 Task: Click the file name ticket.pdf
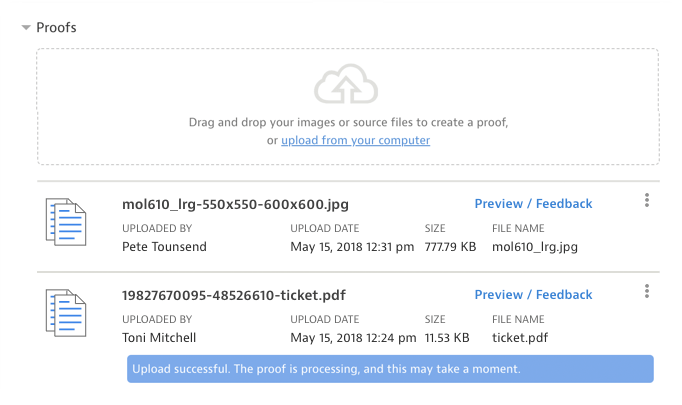522,336
